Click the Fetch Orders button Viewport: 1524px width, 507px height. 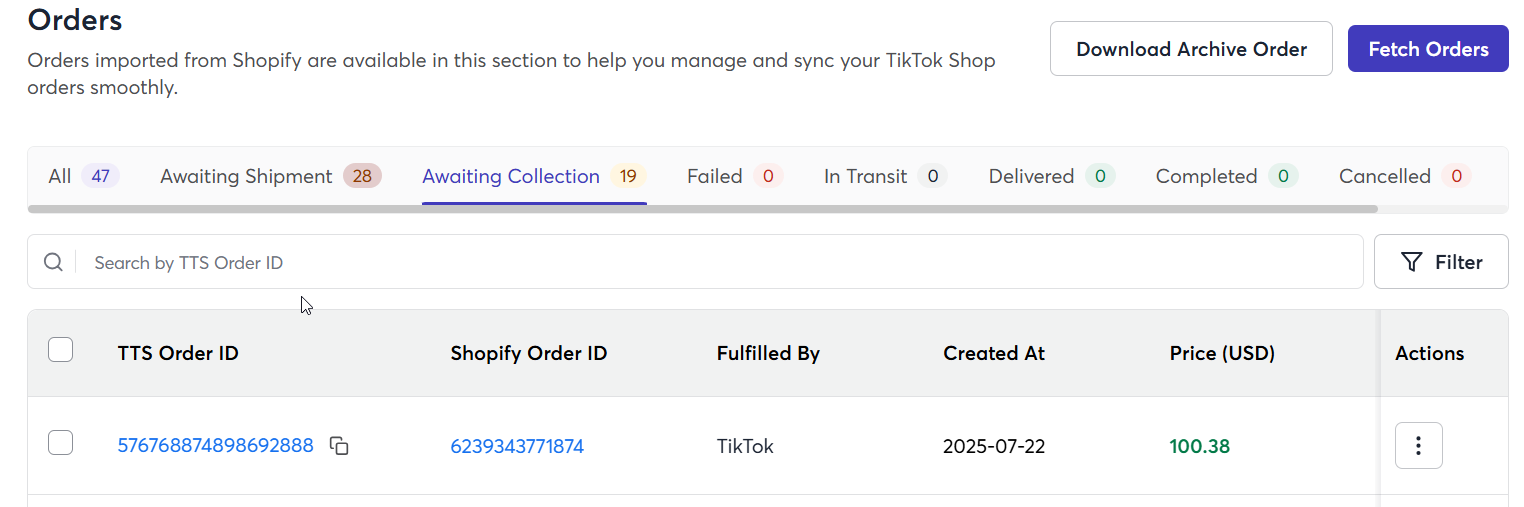pyautogui.click(x=1428, y=49)
